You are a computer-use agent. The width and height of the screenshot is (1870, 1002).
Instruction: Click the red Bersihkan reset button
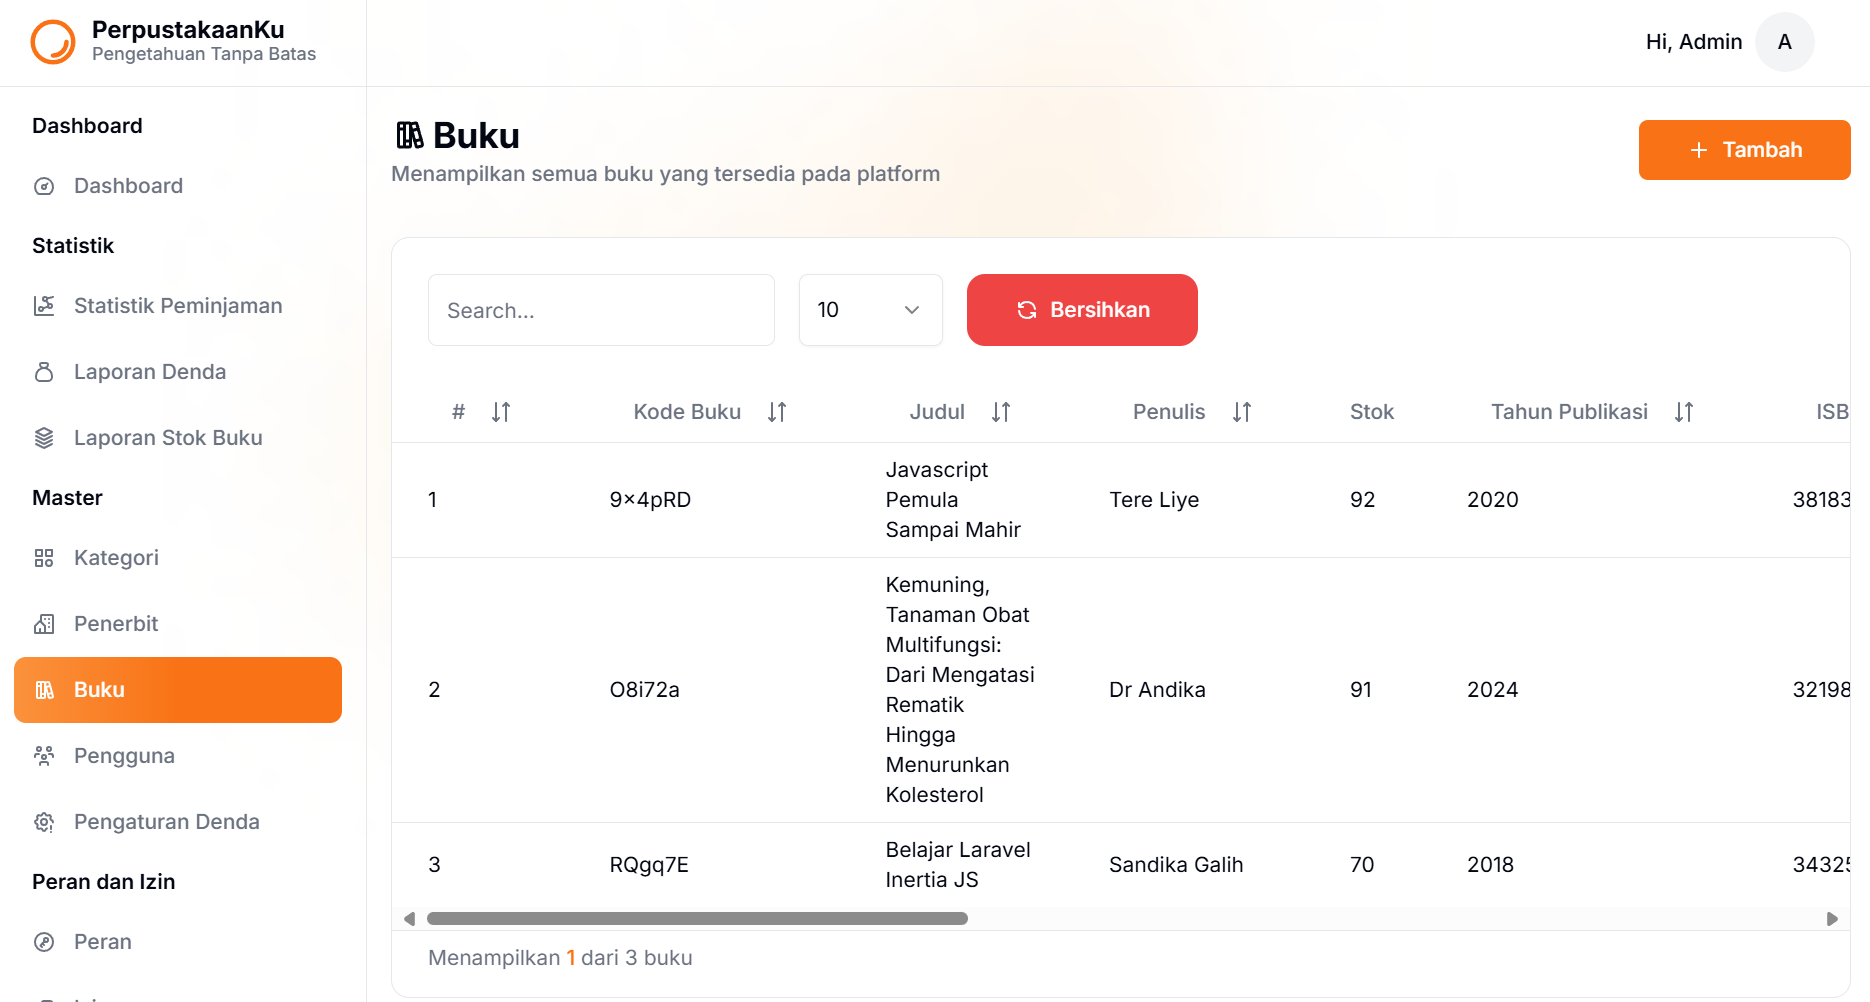(x=1082, y=310)
